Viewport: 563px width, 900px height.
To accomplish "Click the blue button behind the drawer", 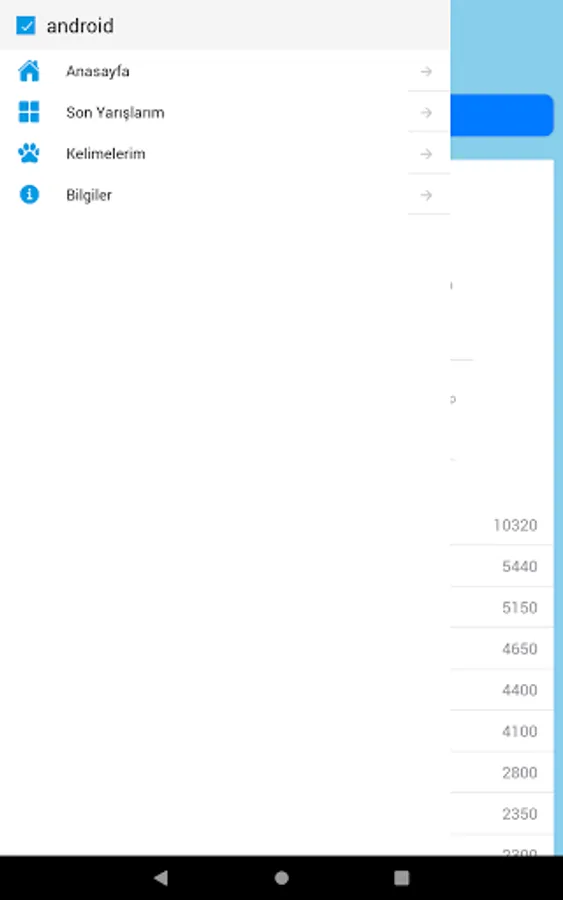I will pyautogui.click(x=502, y=115).
